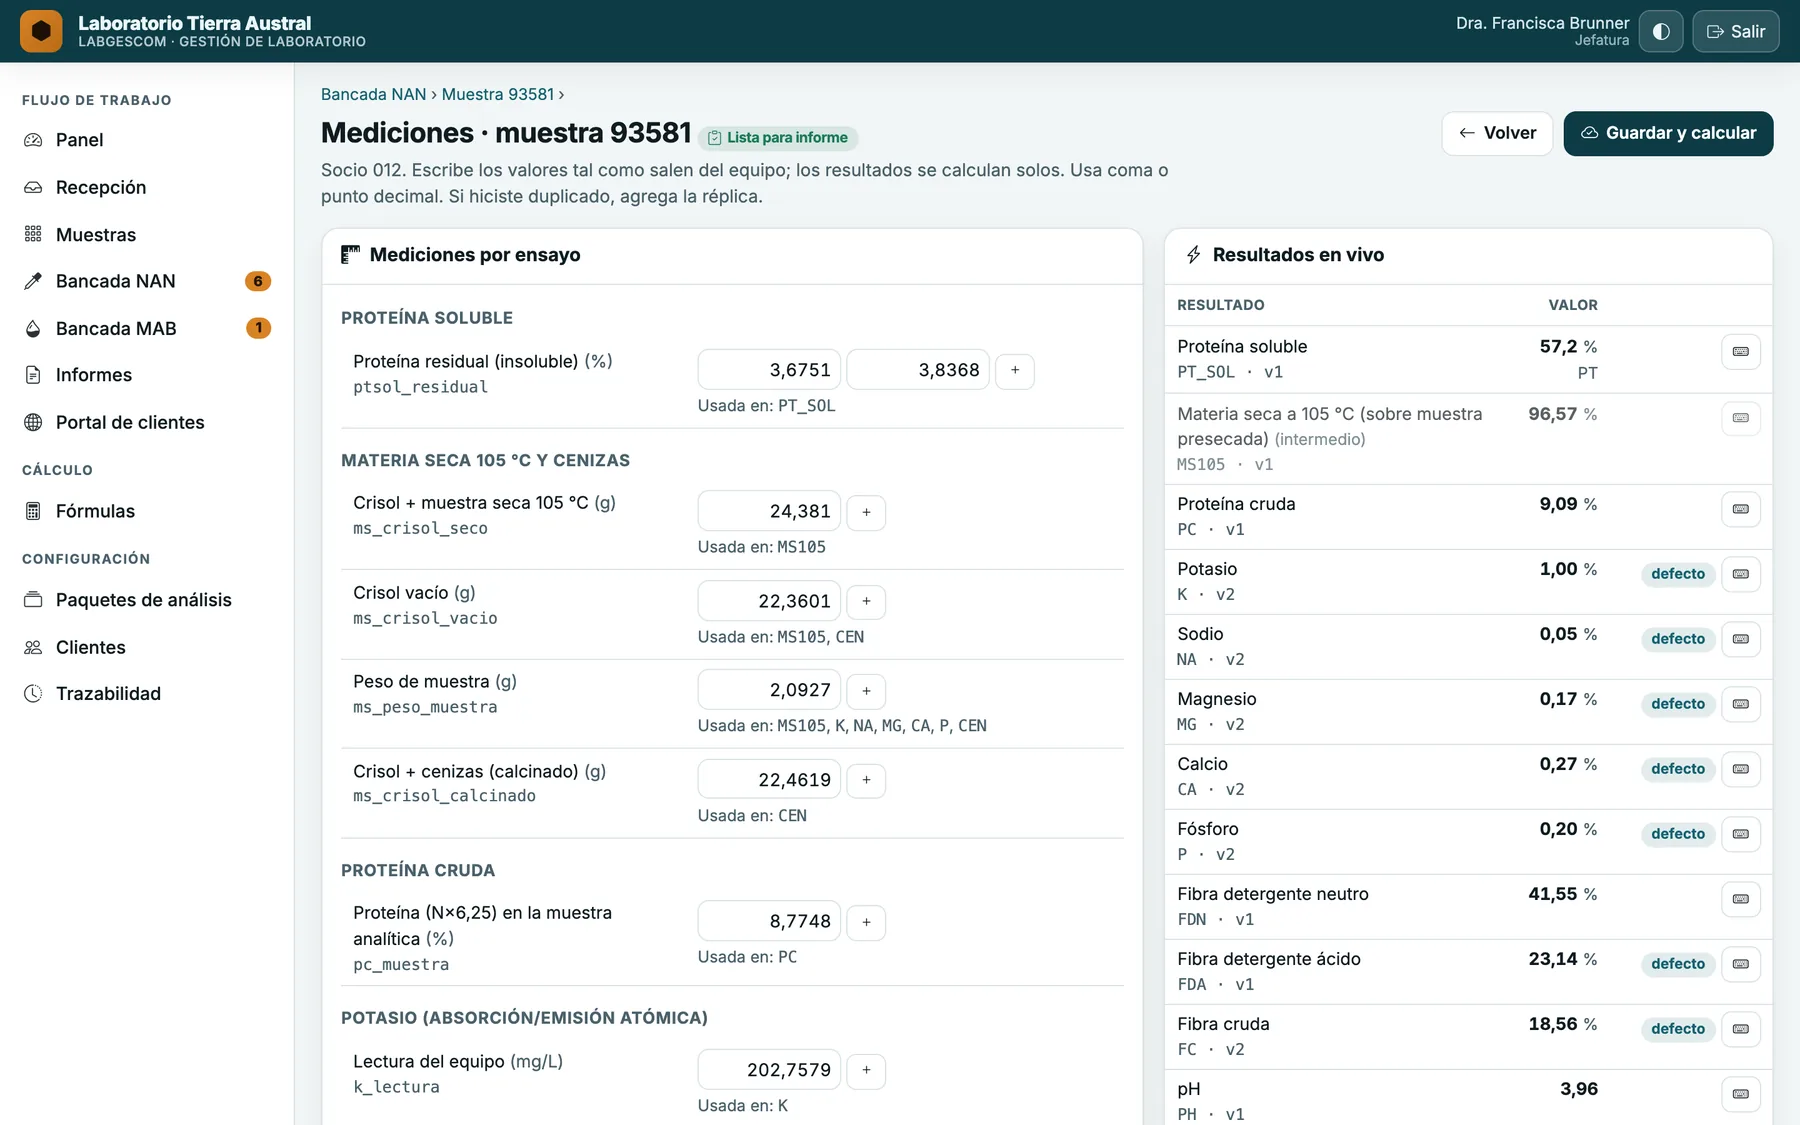Add replica for Lectura del equipo
This screenshot has width=1800, height=1125.
(866, 1070)
